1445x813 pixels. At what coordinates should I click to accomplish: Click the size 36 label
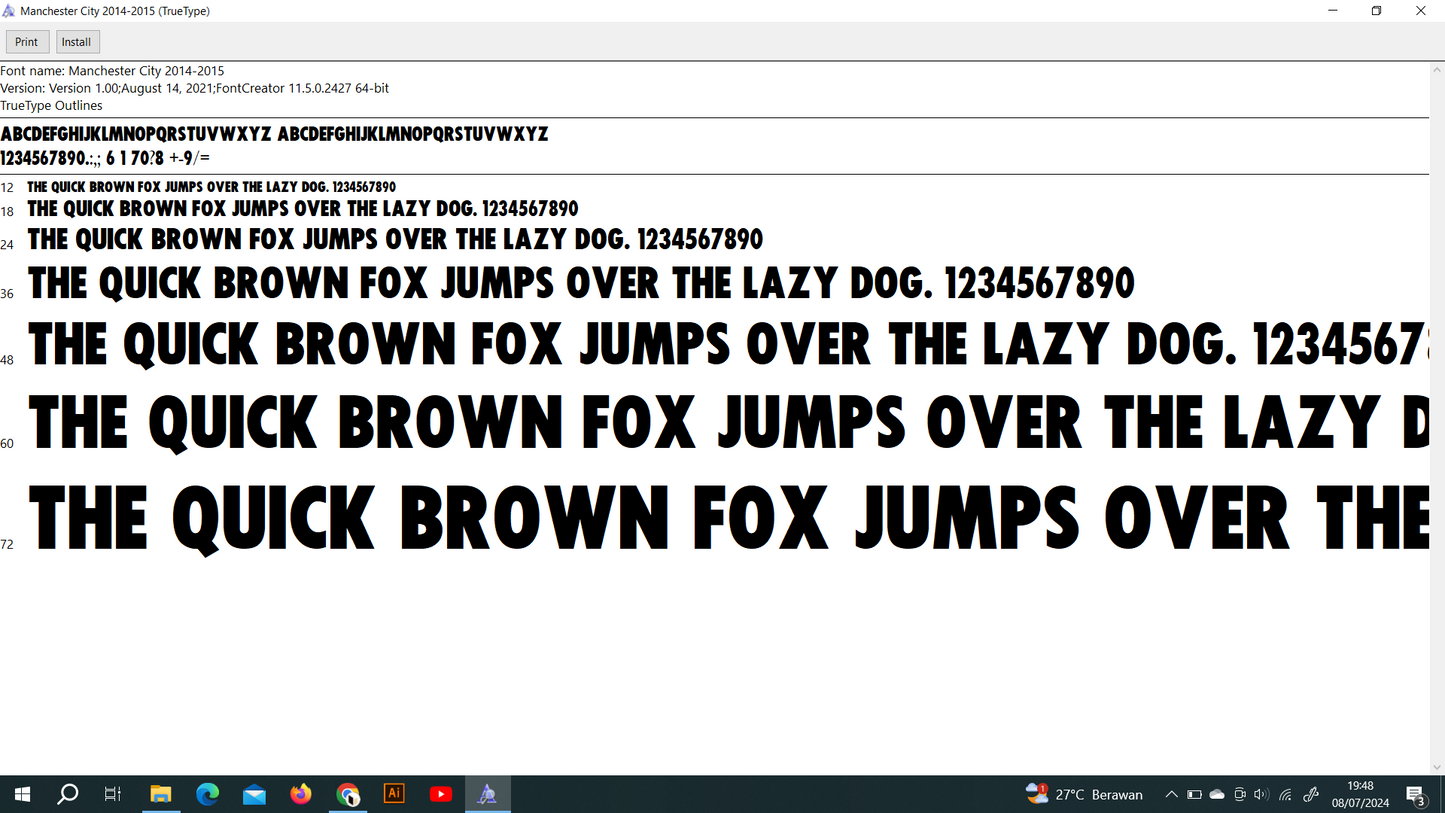click(x=7, y=293)
